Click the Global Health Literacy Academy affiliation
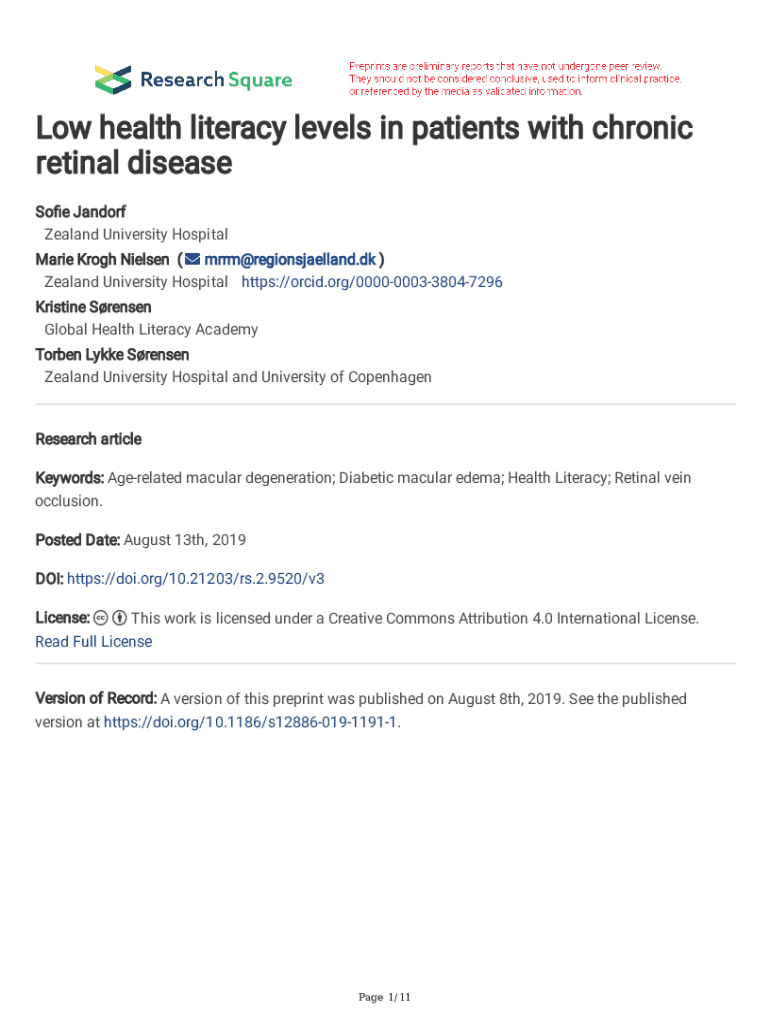The height and width of the screenshot is (1024, 770). pos(151,329)
